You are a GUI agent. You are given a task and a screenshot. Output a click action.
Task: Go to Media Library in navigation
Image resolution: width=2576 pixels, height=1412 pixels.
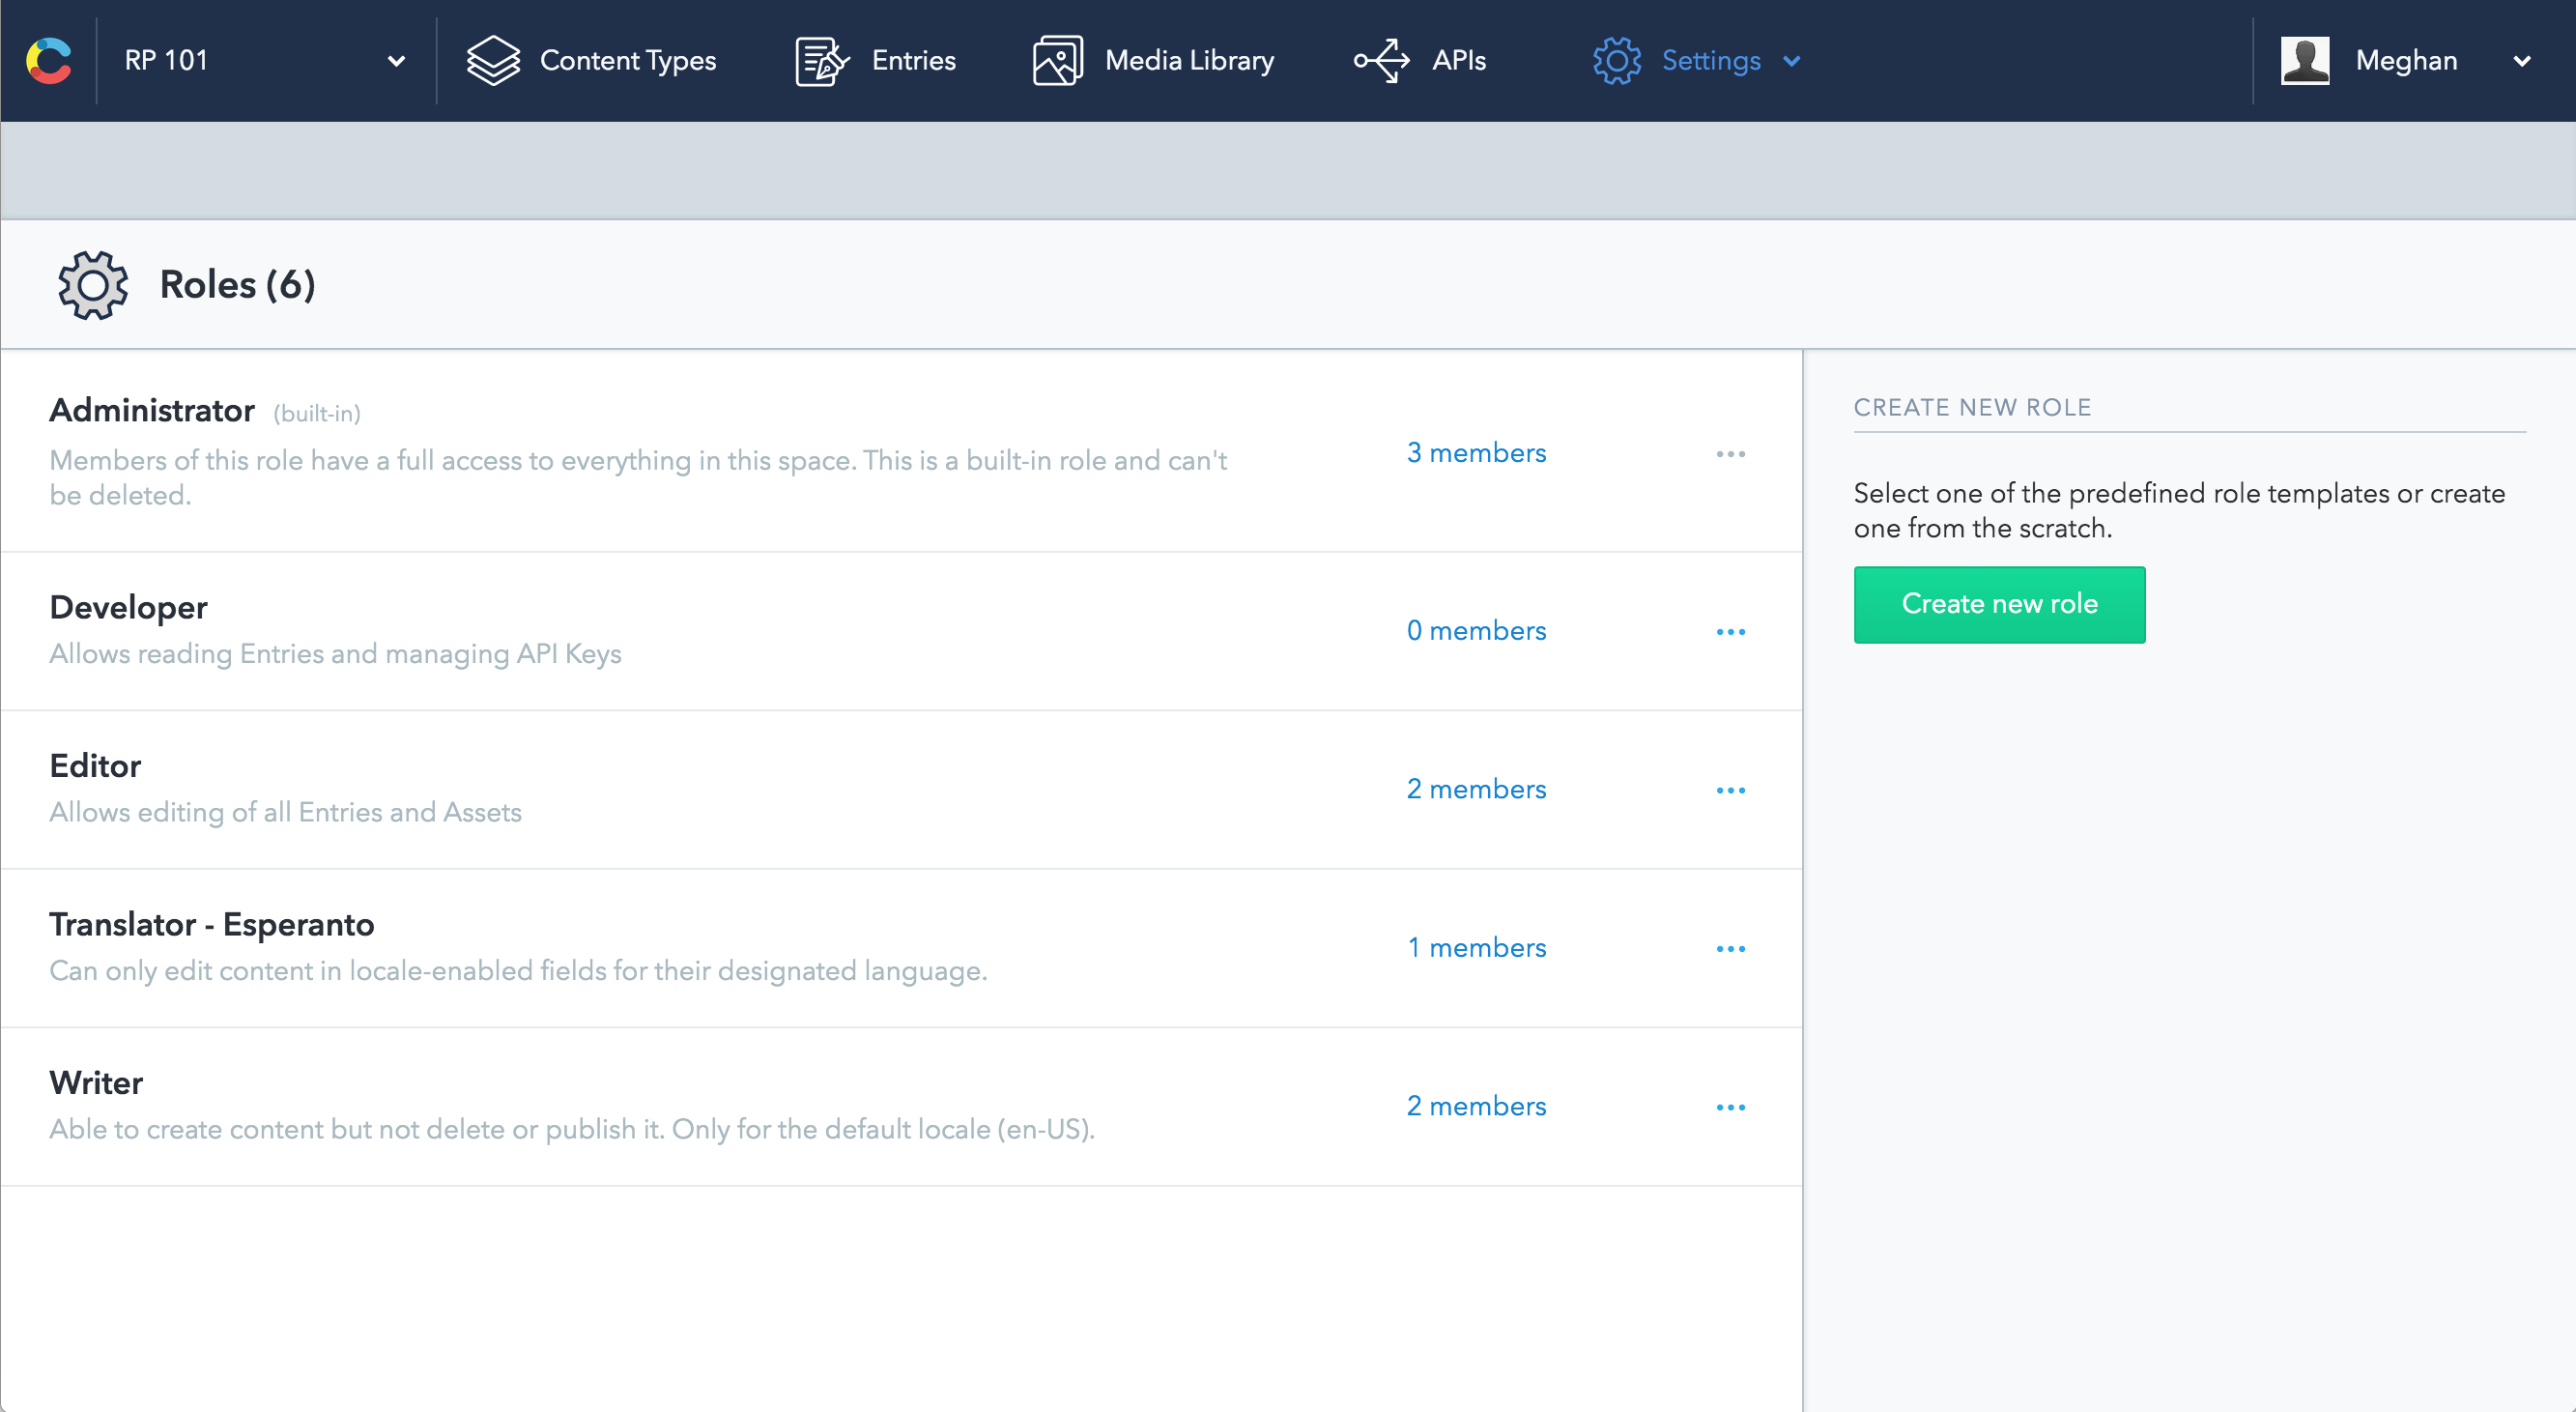[1189, 61]
